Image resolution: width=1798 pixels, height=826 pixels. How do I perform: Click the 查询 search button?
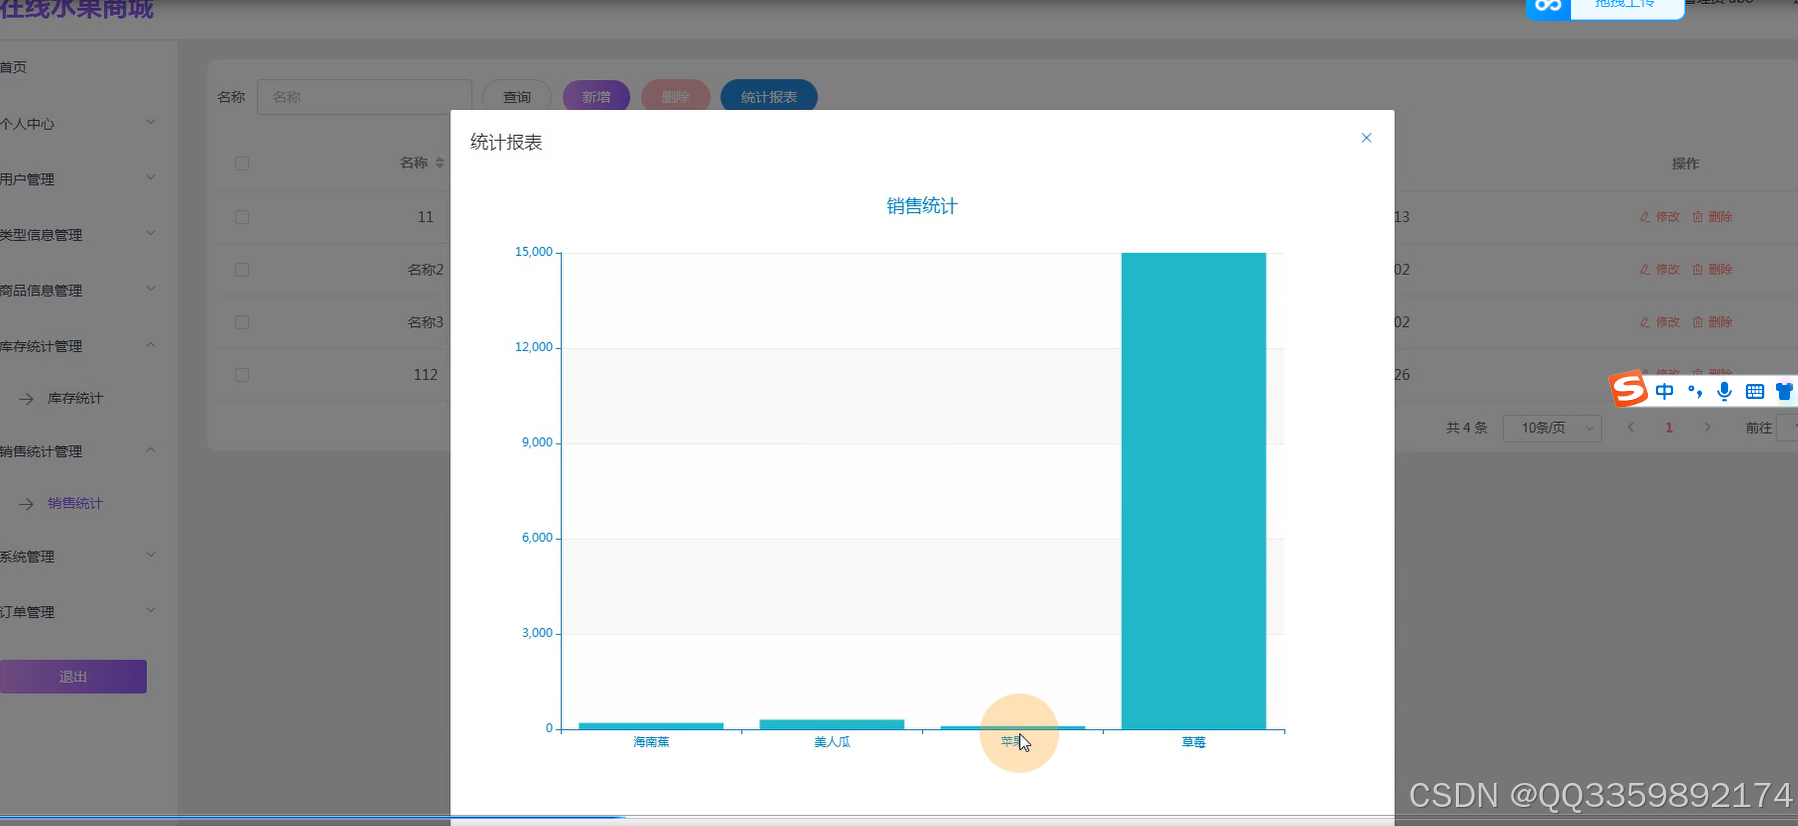pyautogui.click(x=517, y=97)
